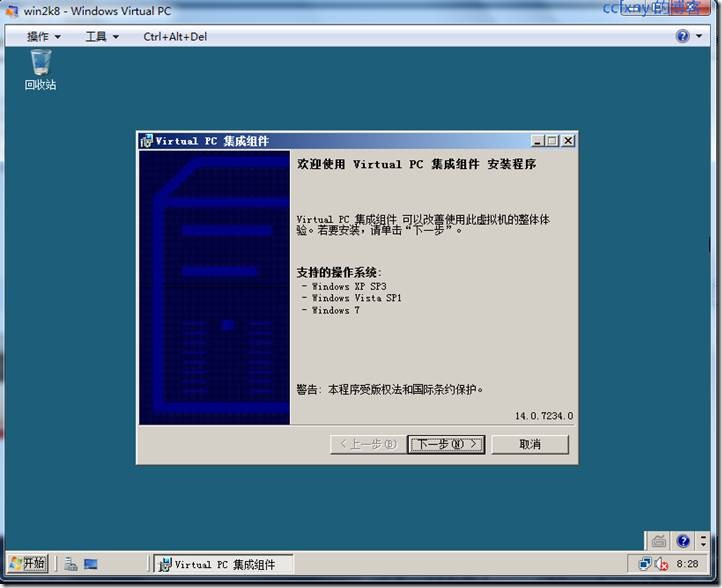Click the 警告 copyright warning text
722x588 pixels.
click(x=390, y=390)
